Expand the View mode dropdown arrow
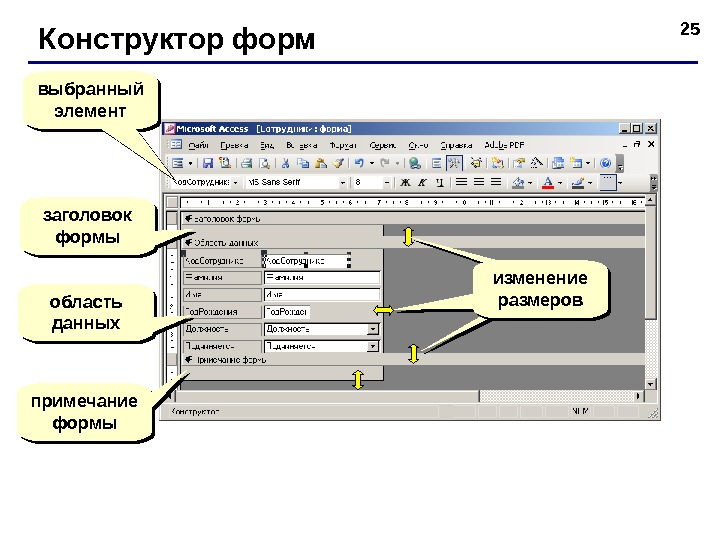720x540 pixels. (x=190, y=163)
